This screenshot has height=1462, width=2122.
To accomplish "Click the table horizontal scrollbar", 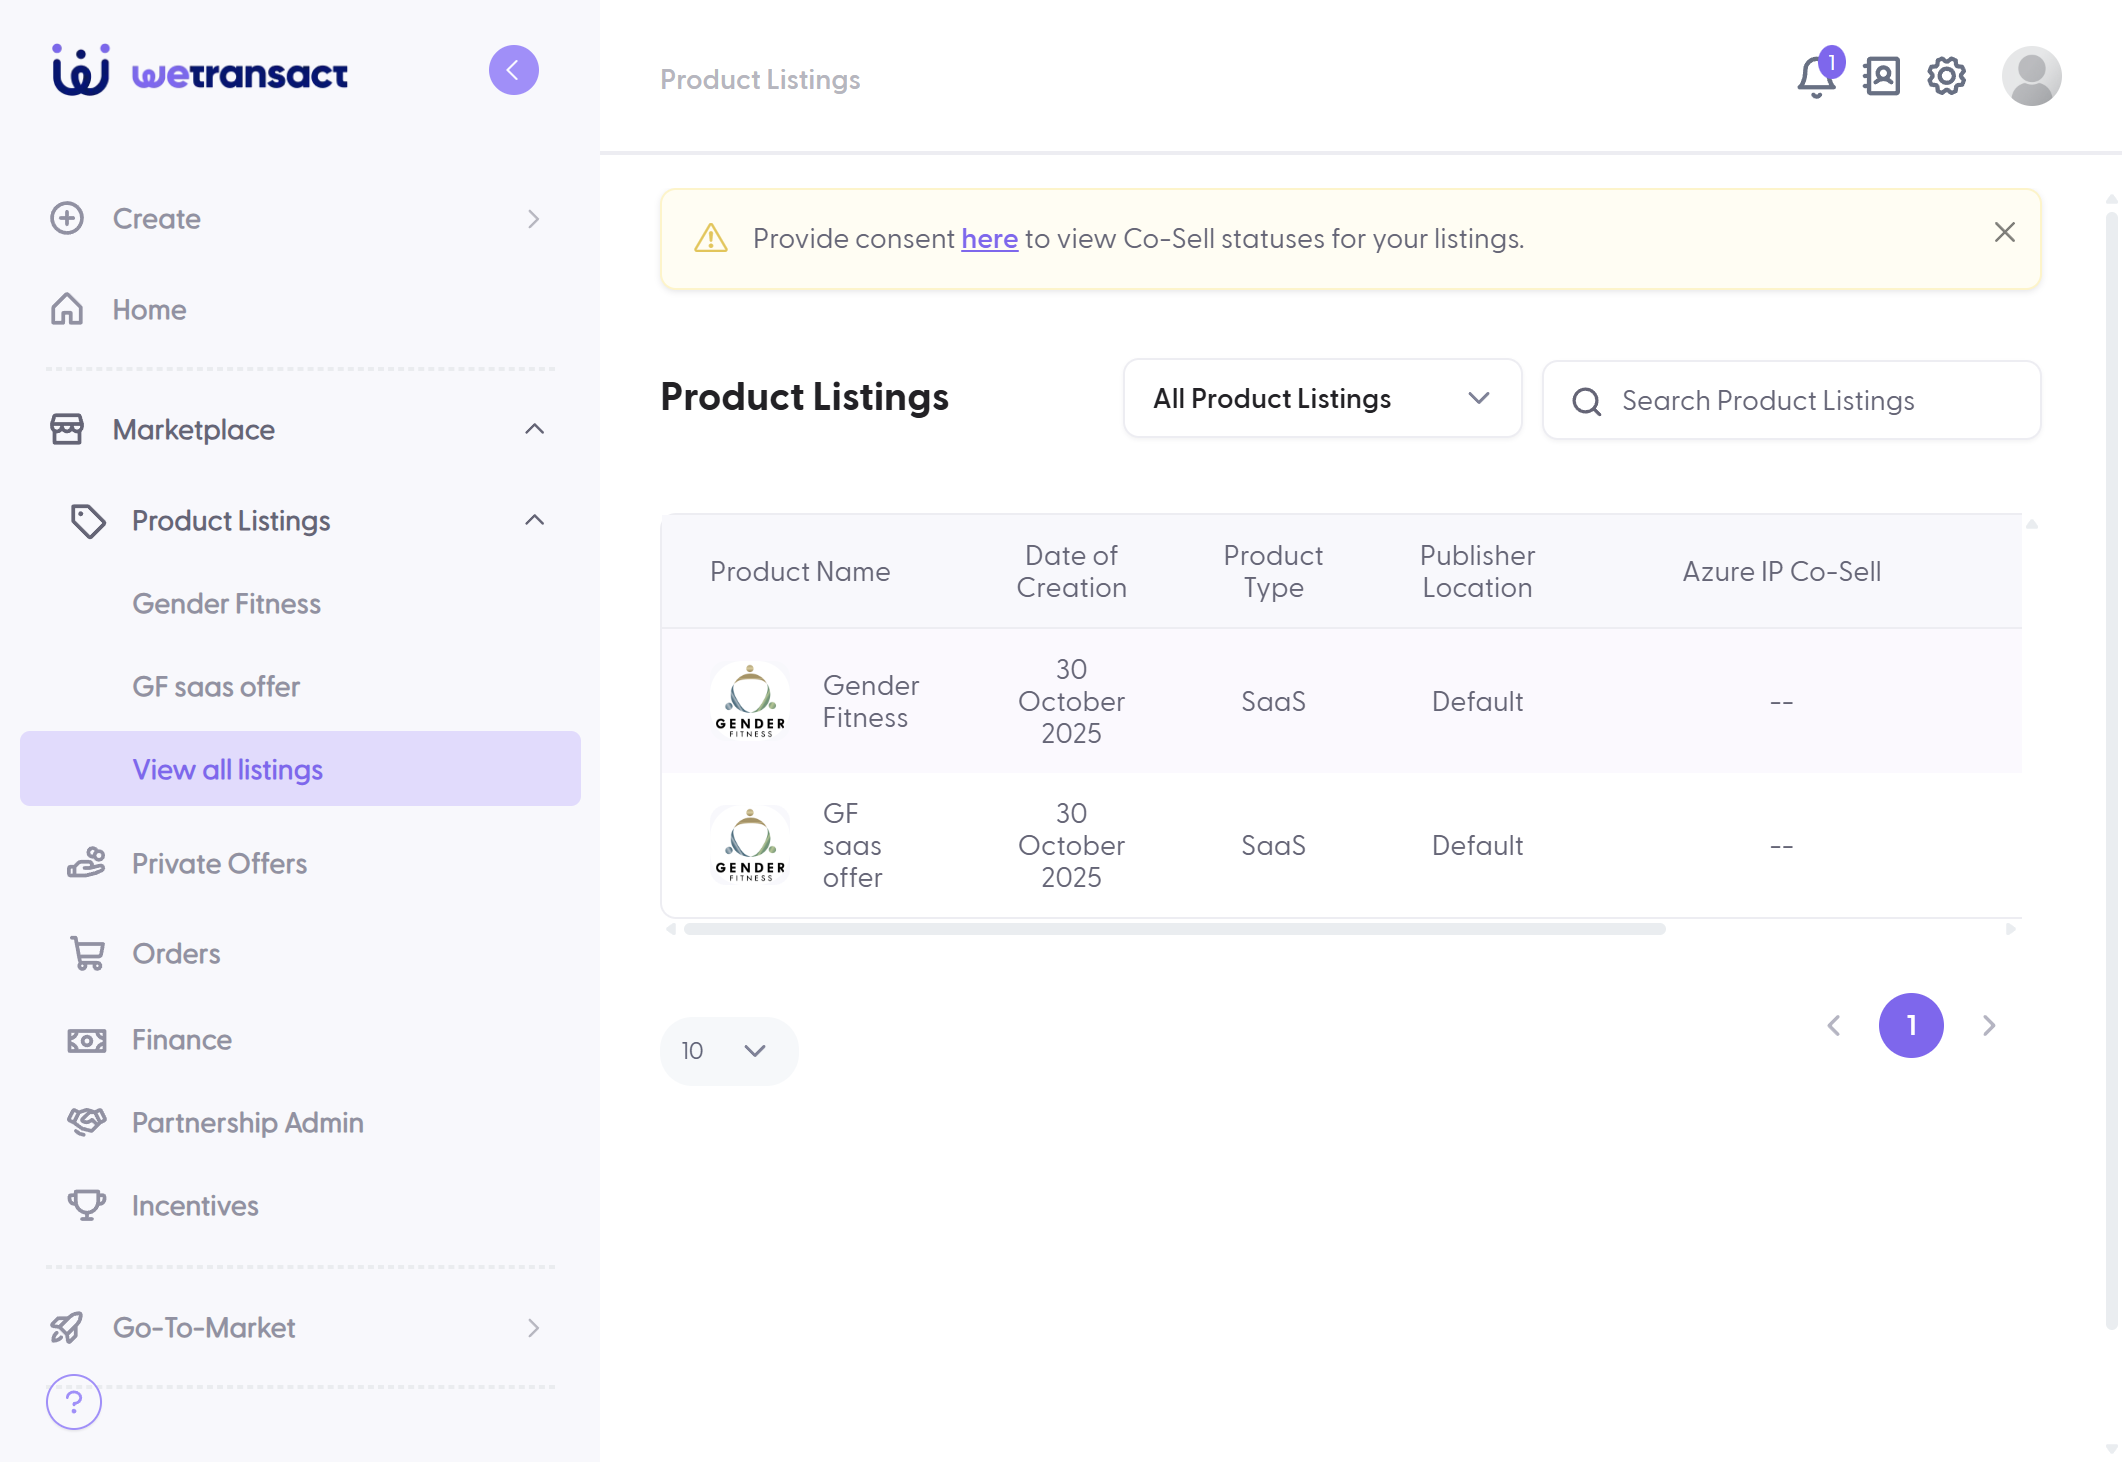I will (x=1174, y=929).
